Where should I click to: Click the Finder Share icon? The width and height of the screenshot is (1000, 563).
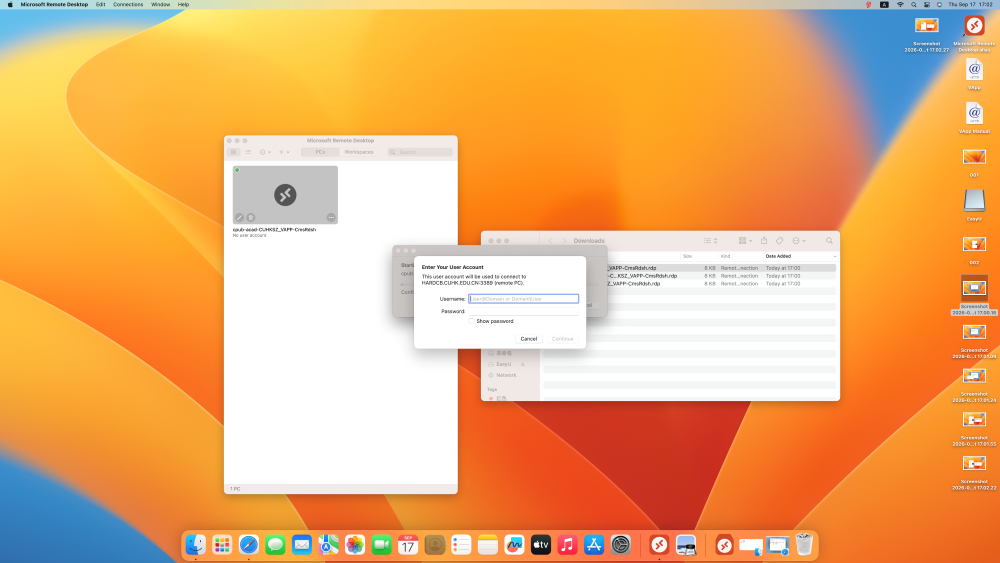(764, 240)
